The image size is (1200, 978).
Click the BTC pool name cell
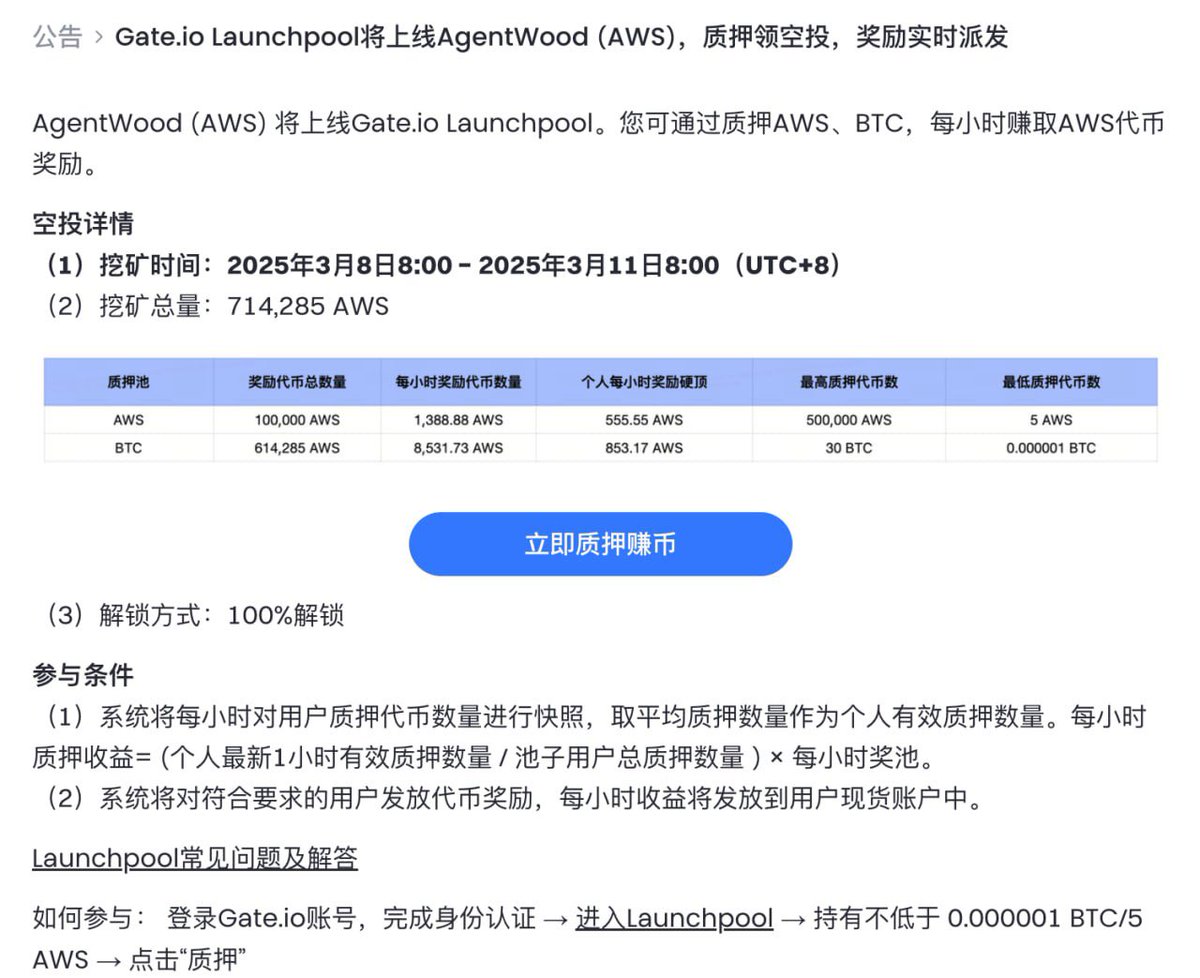tap(128, 448)
